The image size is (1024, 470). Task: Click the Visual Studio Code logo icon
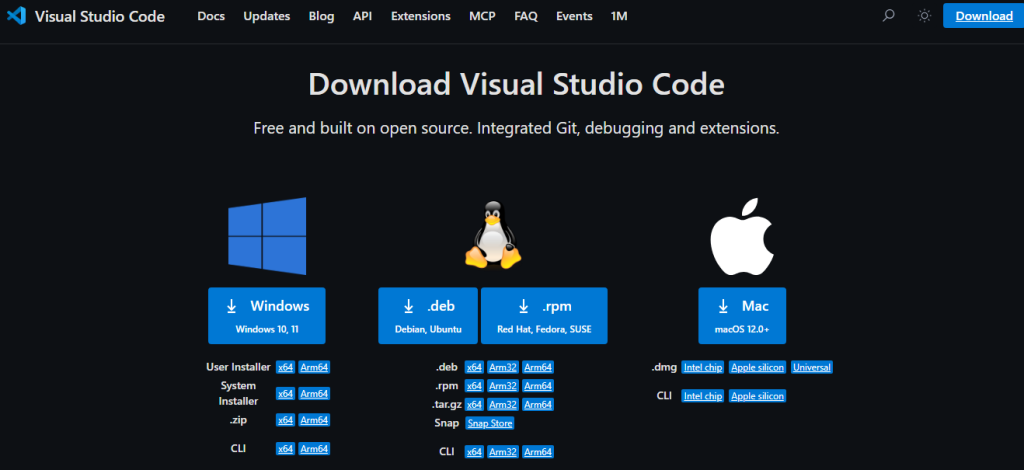pos(17,16)
